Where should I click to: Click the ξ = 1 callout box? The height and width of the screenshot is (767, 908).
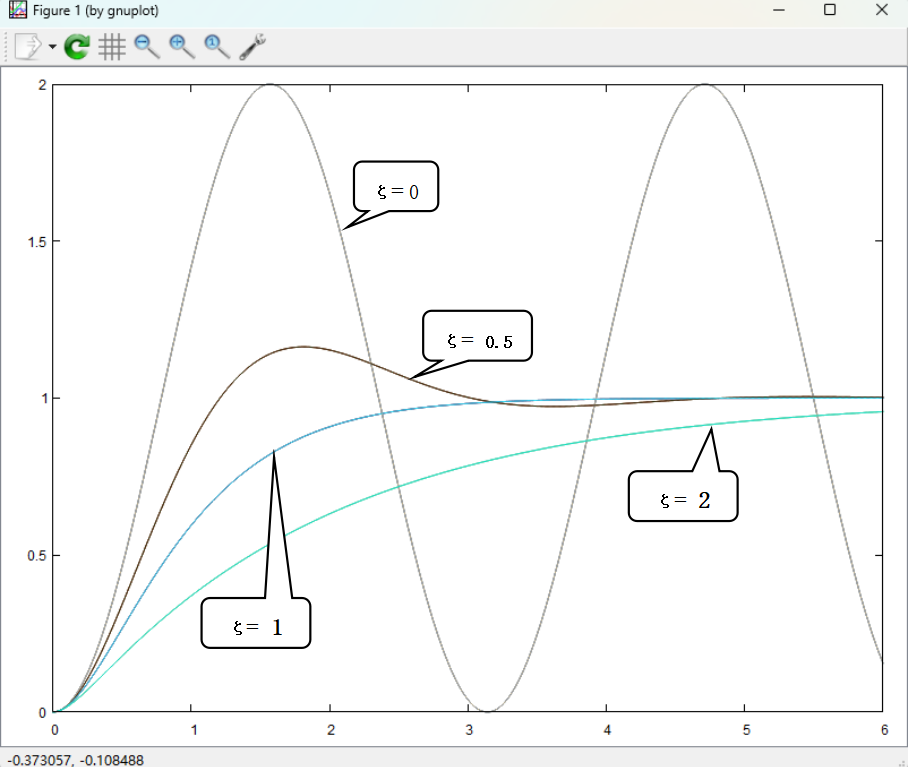click(256, 624)
